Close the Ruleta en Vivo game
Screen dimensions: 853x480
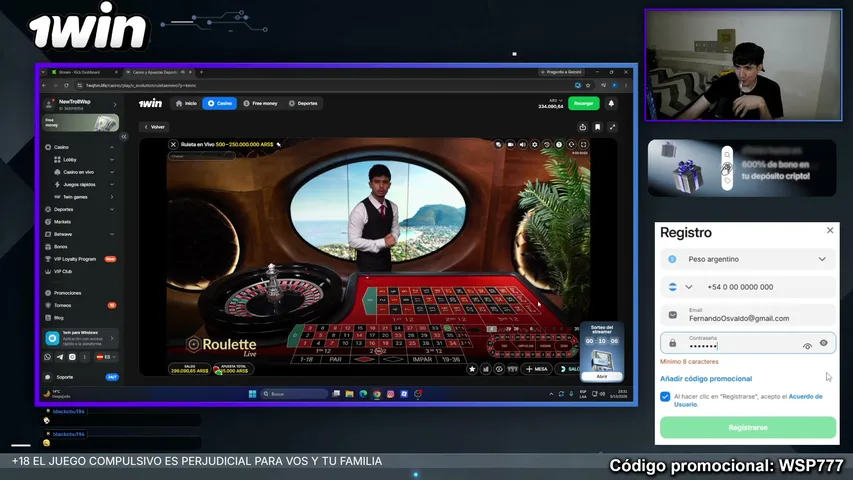tap(173, 144)
